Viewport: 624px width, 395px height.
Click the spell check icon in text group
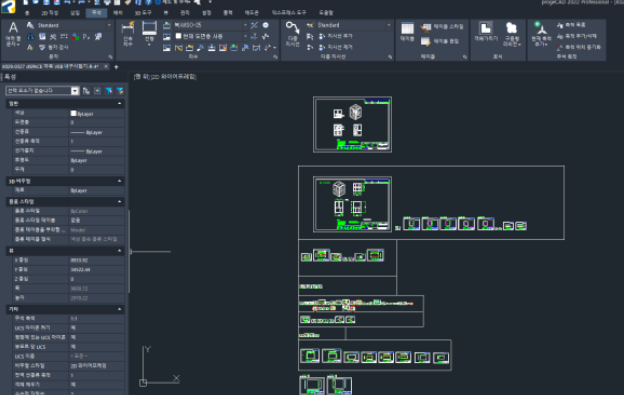point(53,47)
